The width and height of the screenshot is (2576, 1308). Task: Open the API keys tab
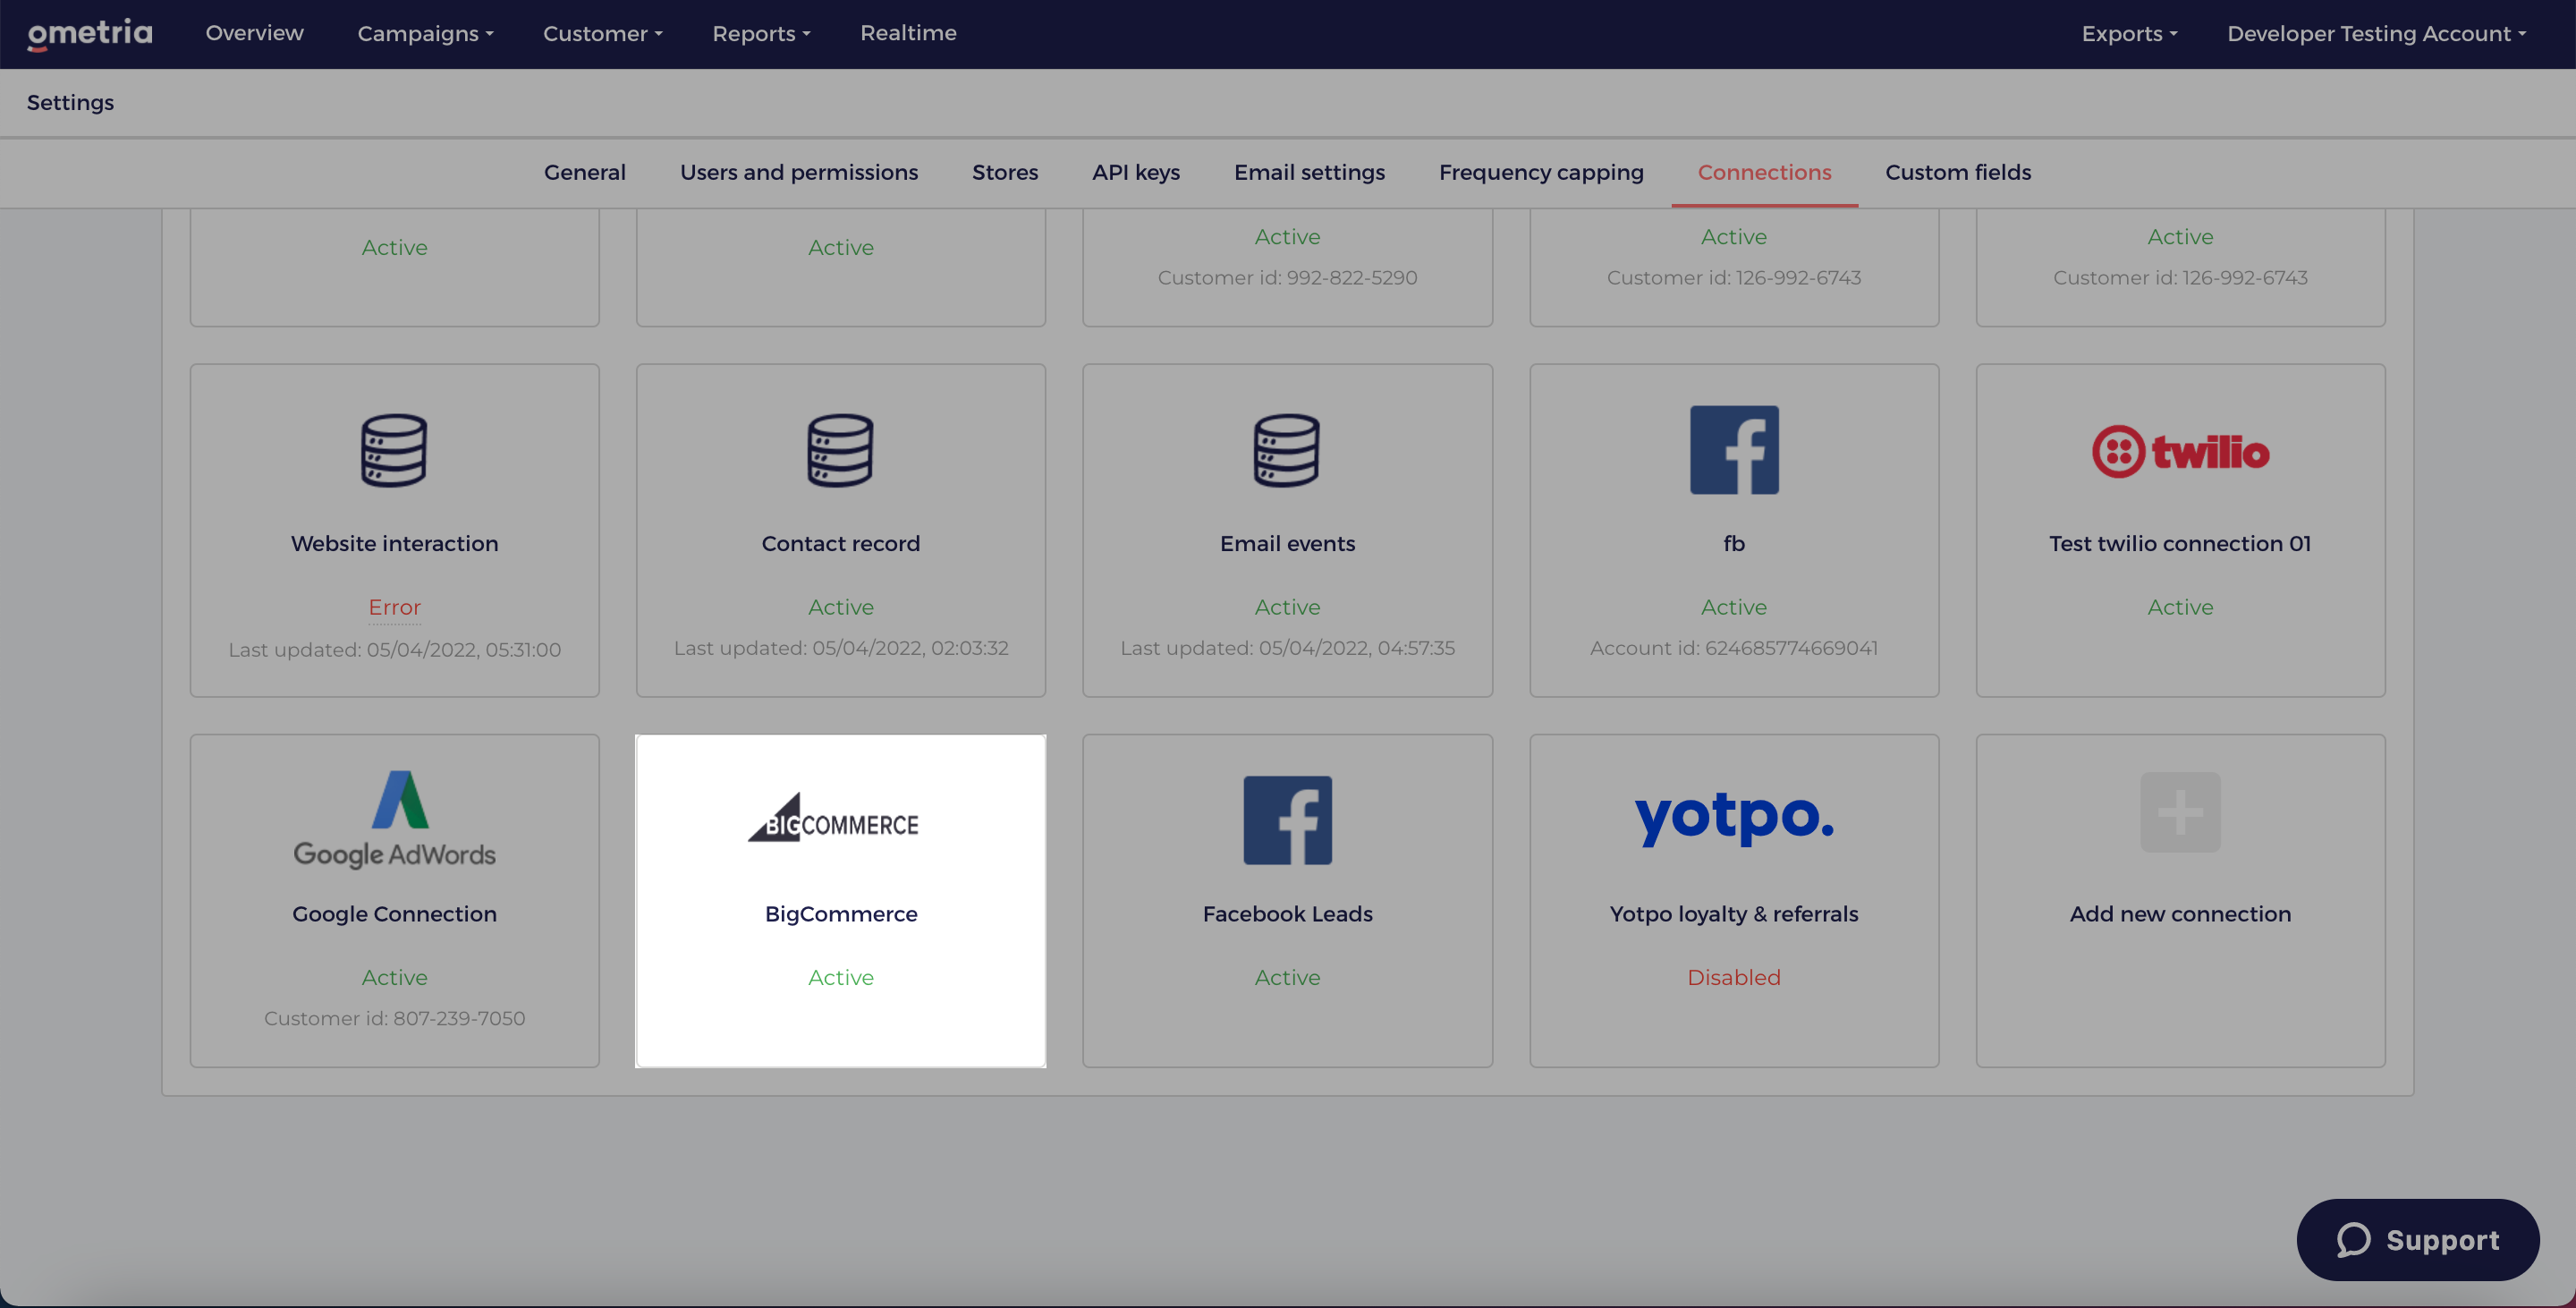click(1136, 172)
